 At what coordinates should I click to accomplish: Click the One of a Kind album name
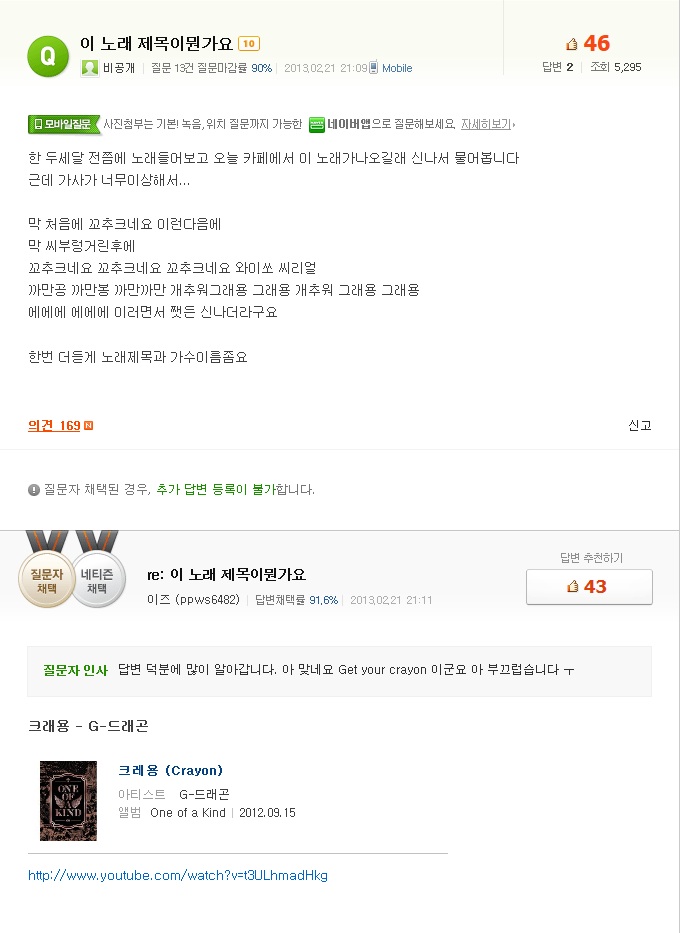[x=188, y=813]
